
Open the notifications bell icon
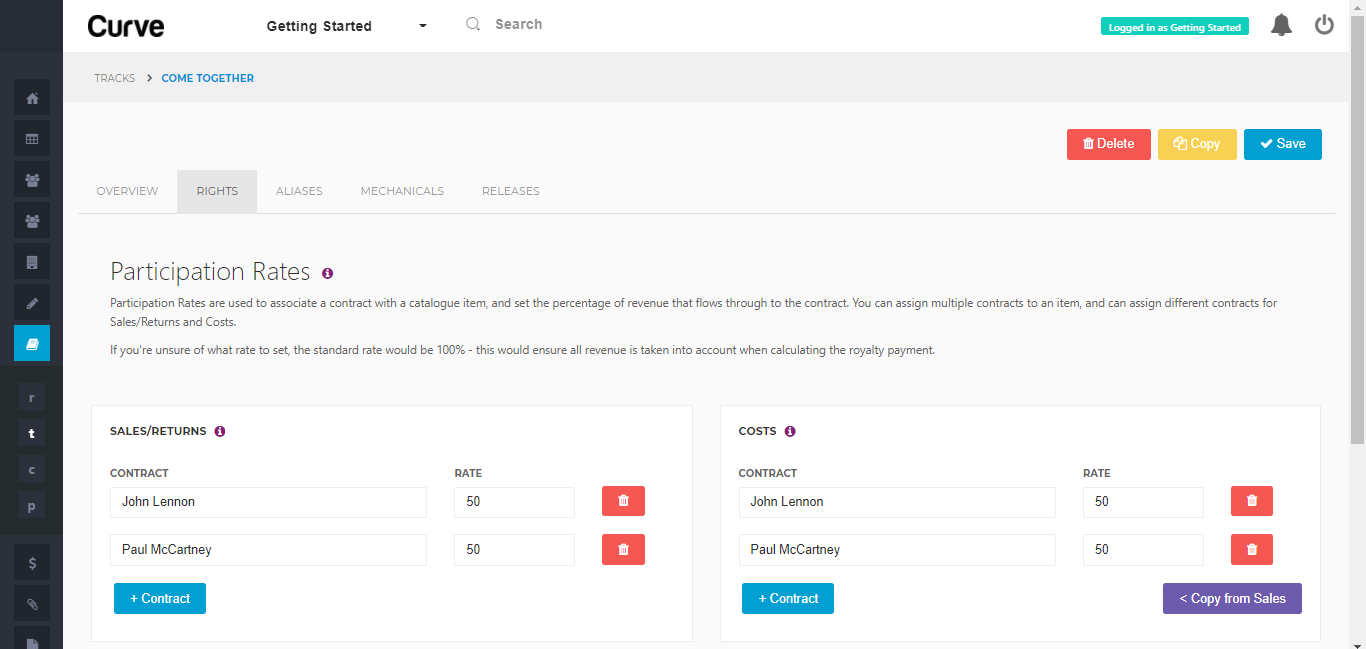(x=1281, y=25)
